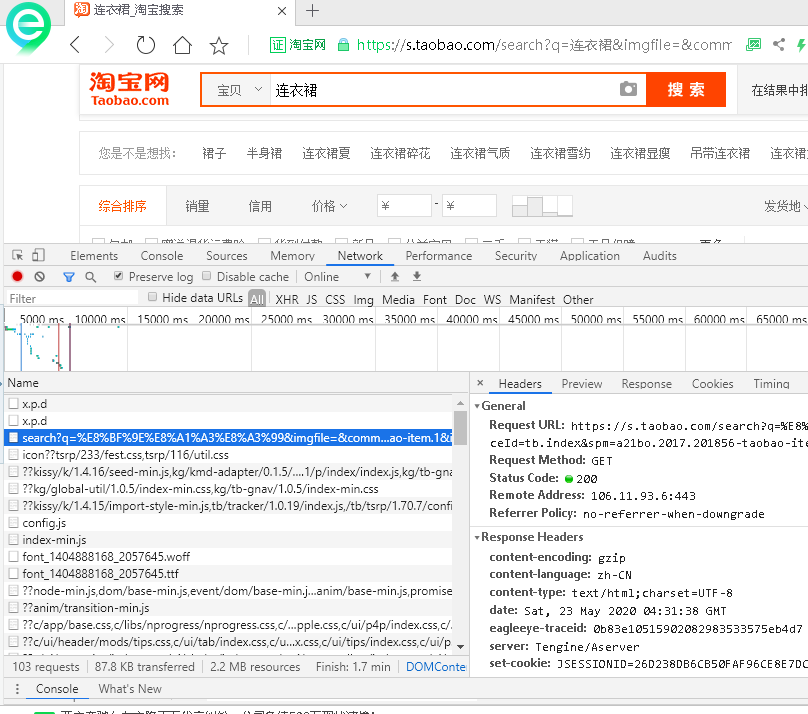Bookmark page with the star icon
This screenshot has height=714, width=808.
click(x=219, y=45)
